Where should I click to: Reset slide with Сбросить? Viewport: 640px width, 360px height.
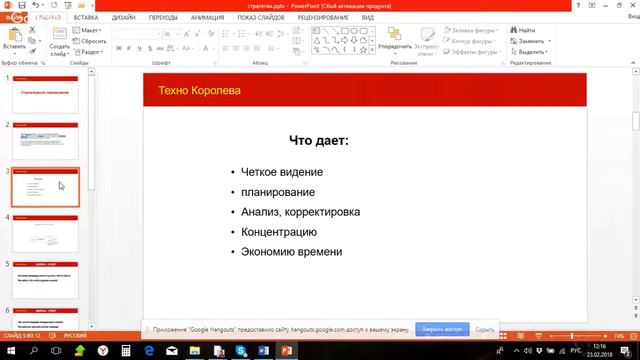[x=89, y=41]
